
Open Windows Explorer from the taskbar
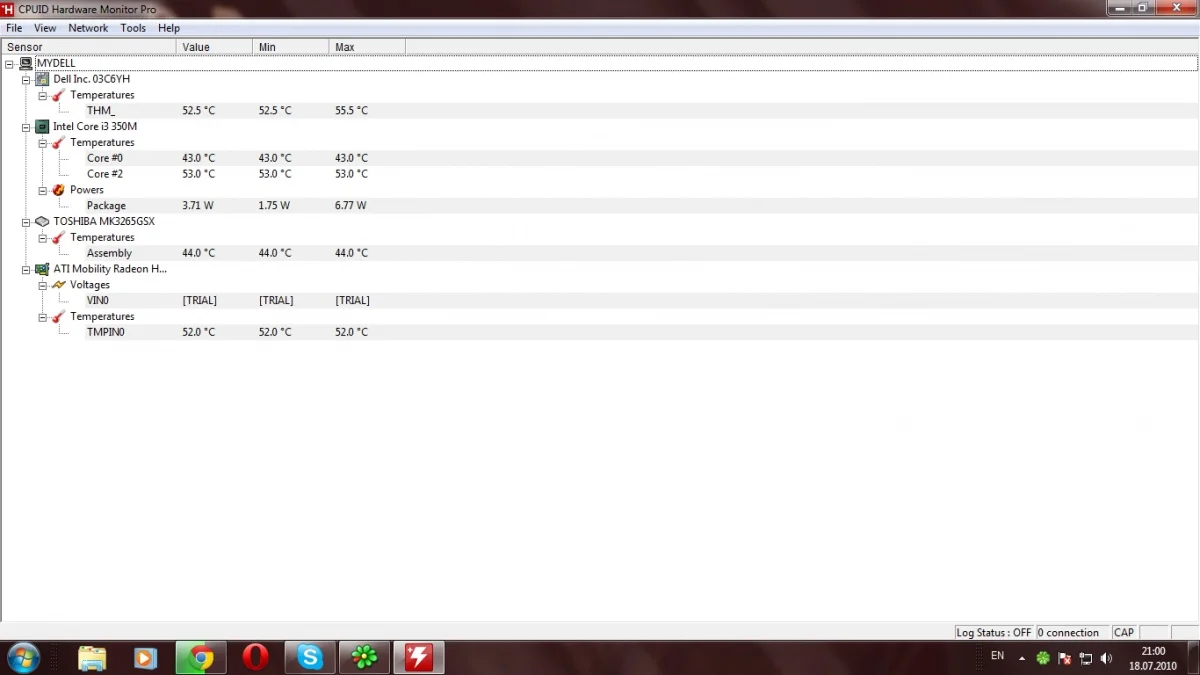[x=92, y=657]
